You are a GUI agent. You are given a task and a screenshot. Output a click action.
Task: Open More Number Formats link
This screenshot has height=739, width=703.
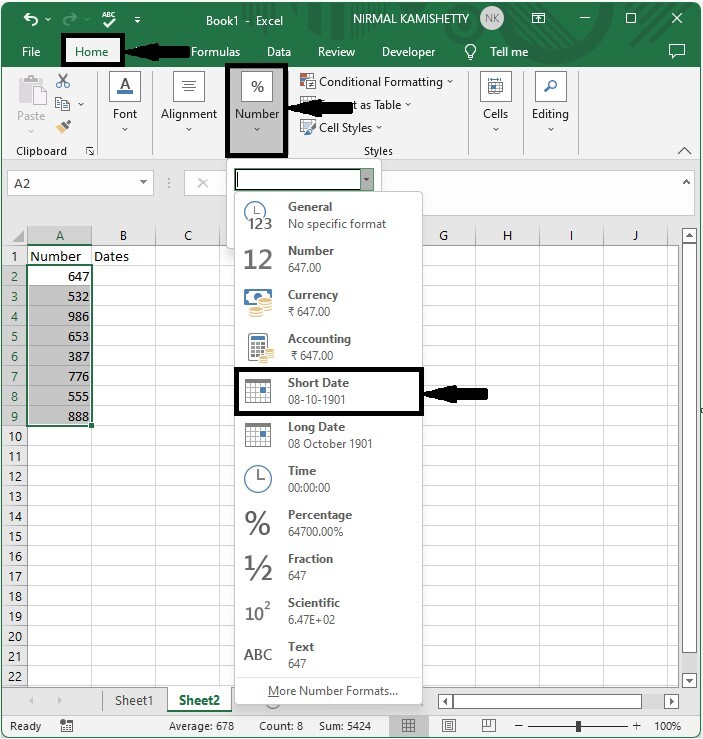pos(333,690)
